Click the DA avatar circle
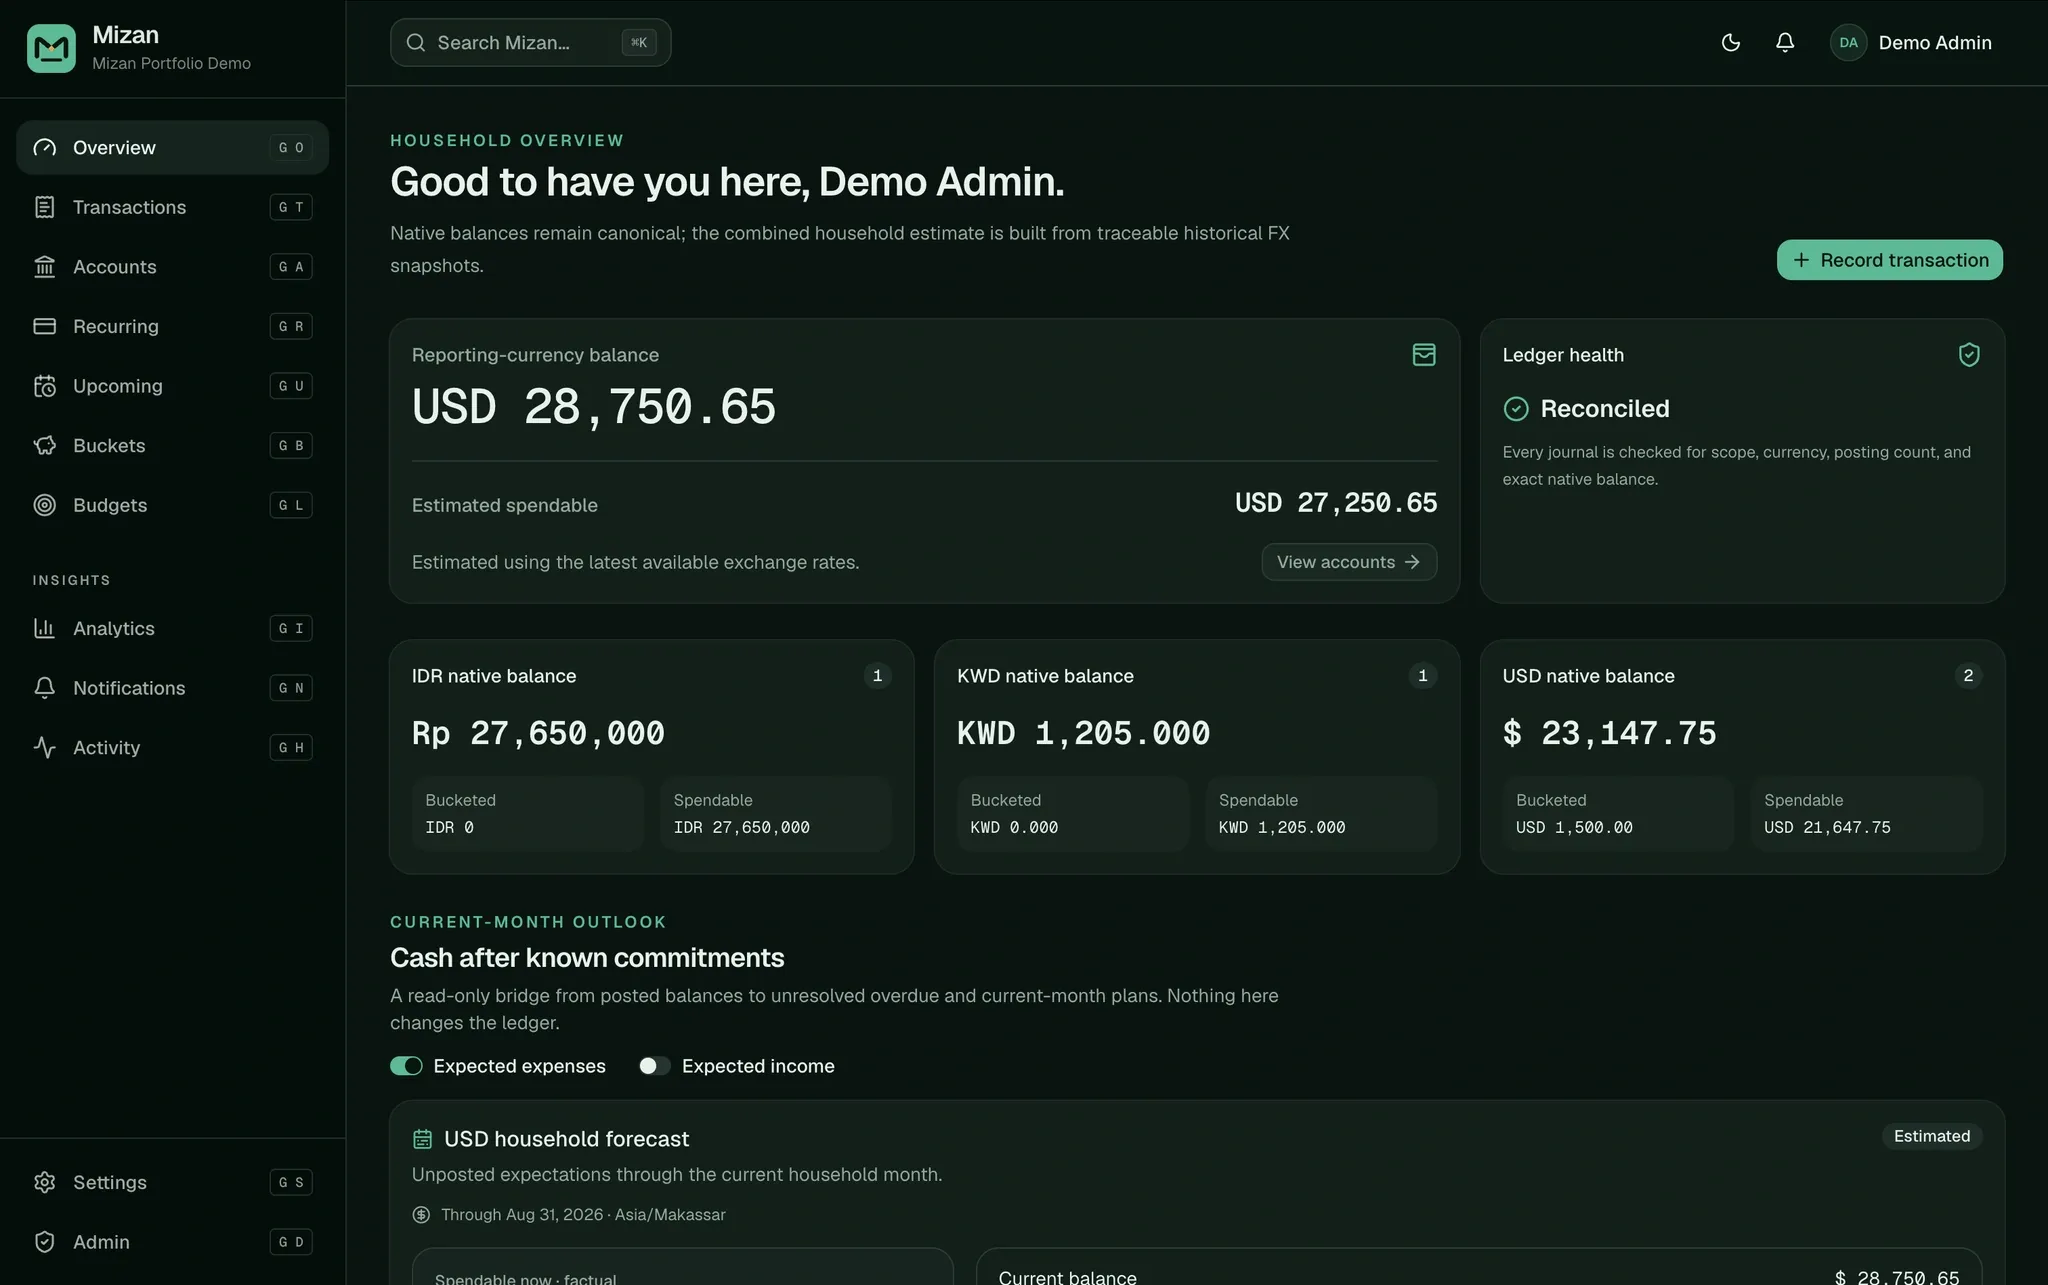 click(x=1848, y=43)
